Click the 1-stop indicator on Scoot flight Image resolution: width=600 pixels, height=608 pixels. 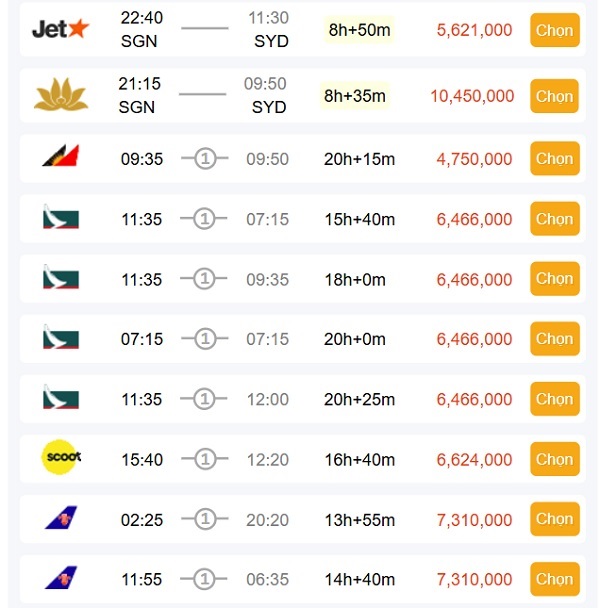pos(205,459)
